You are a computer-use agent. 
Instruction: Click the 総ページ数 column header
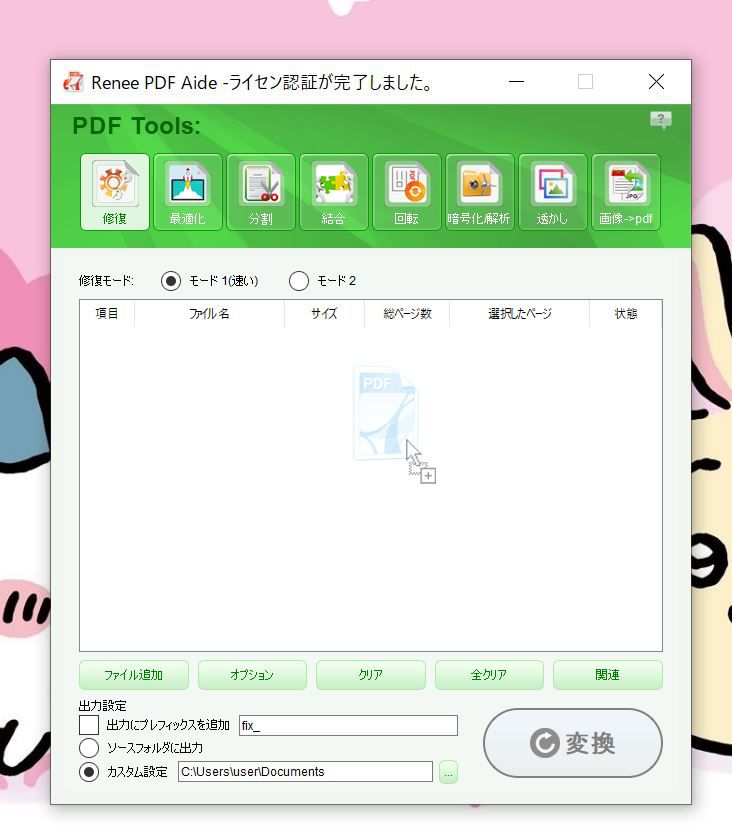pos(407,314)
